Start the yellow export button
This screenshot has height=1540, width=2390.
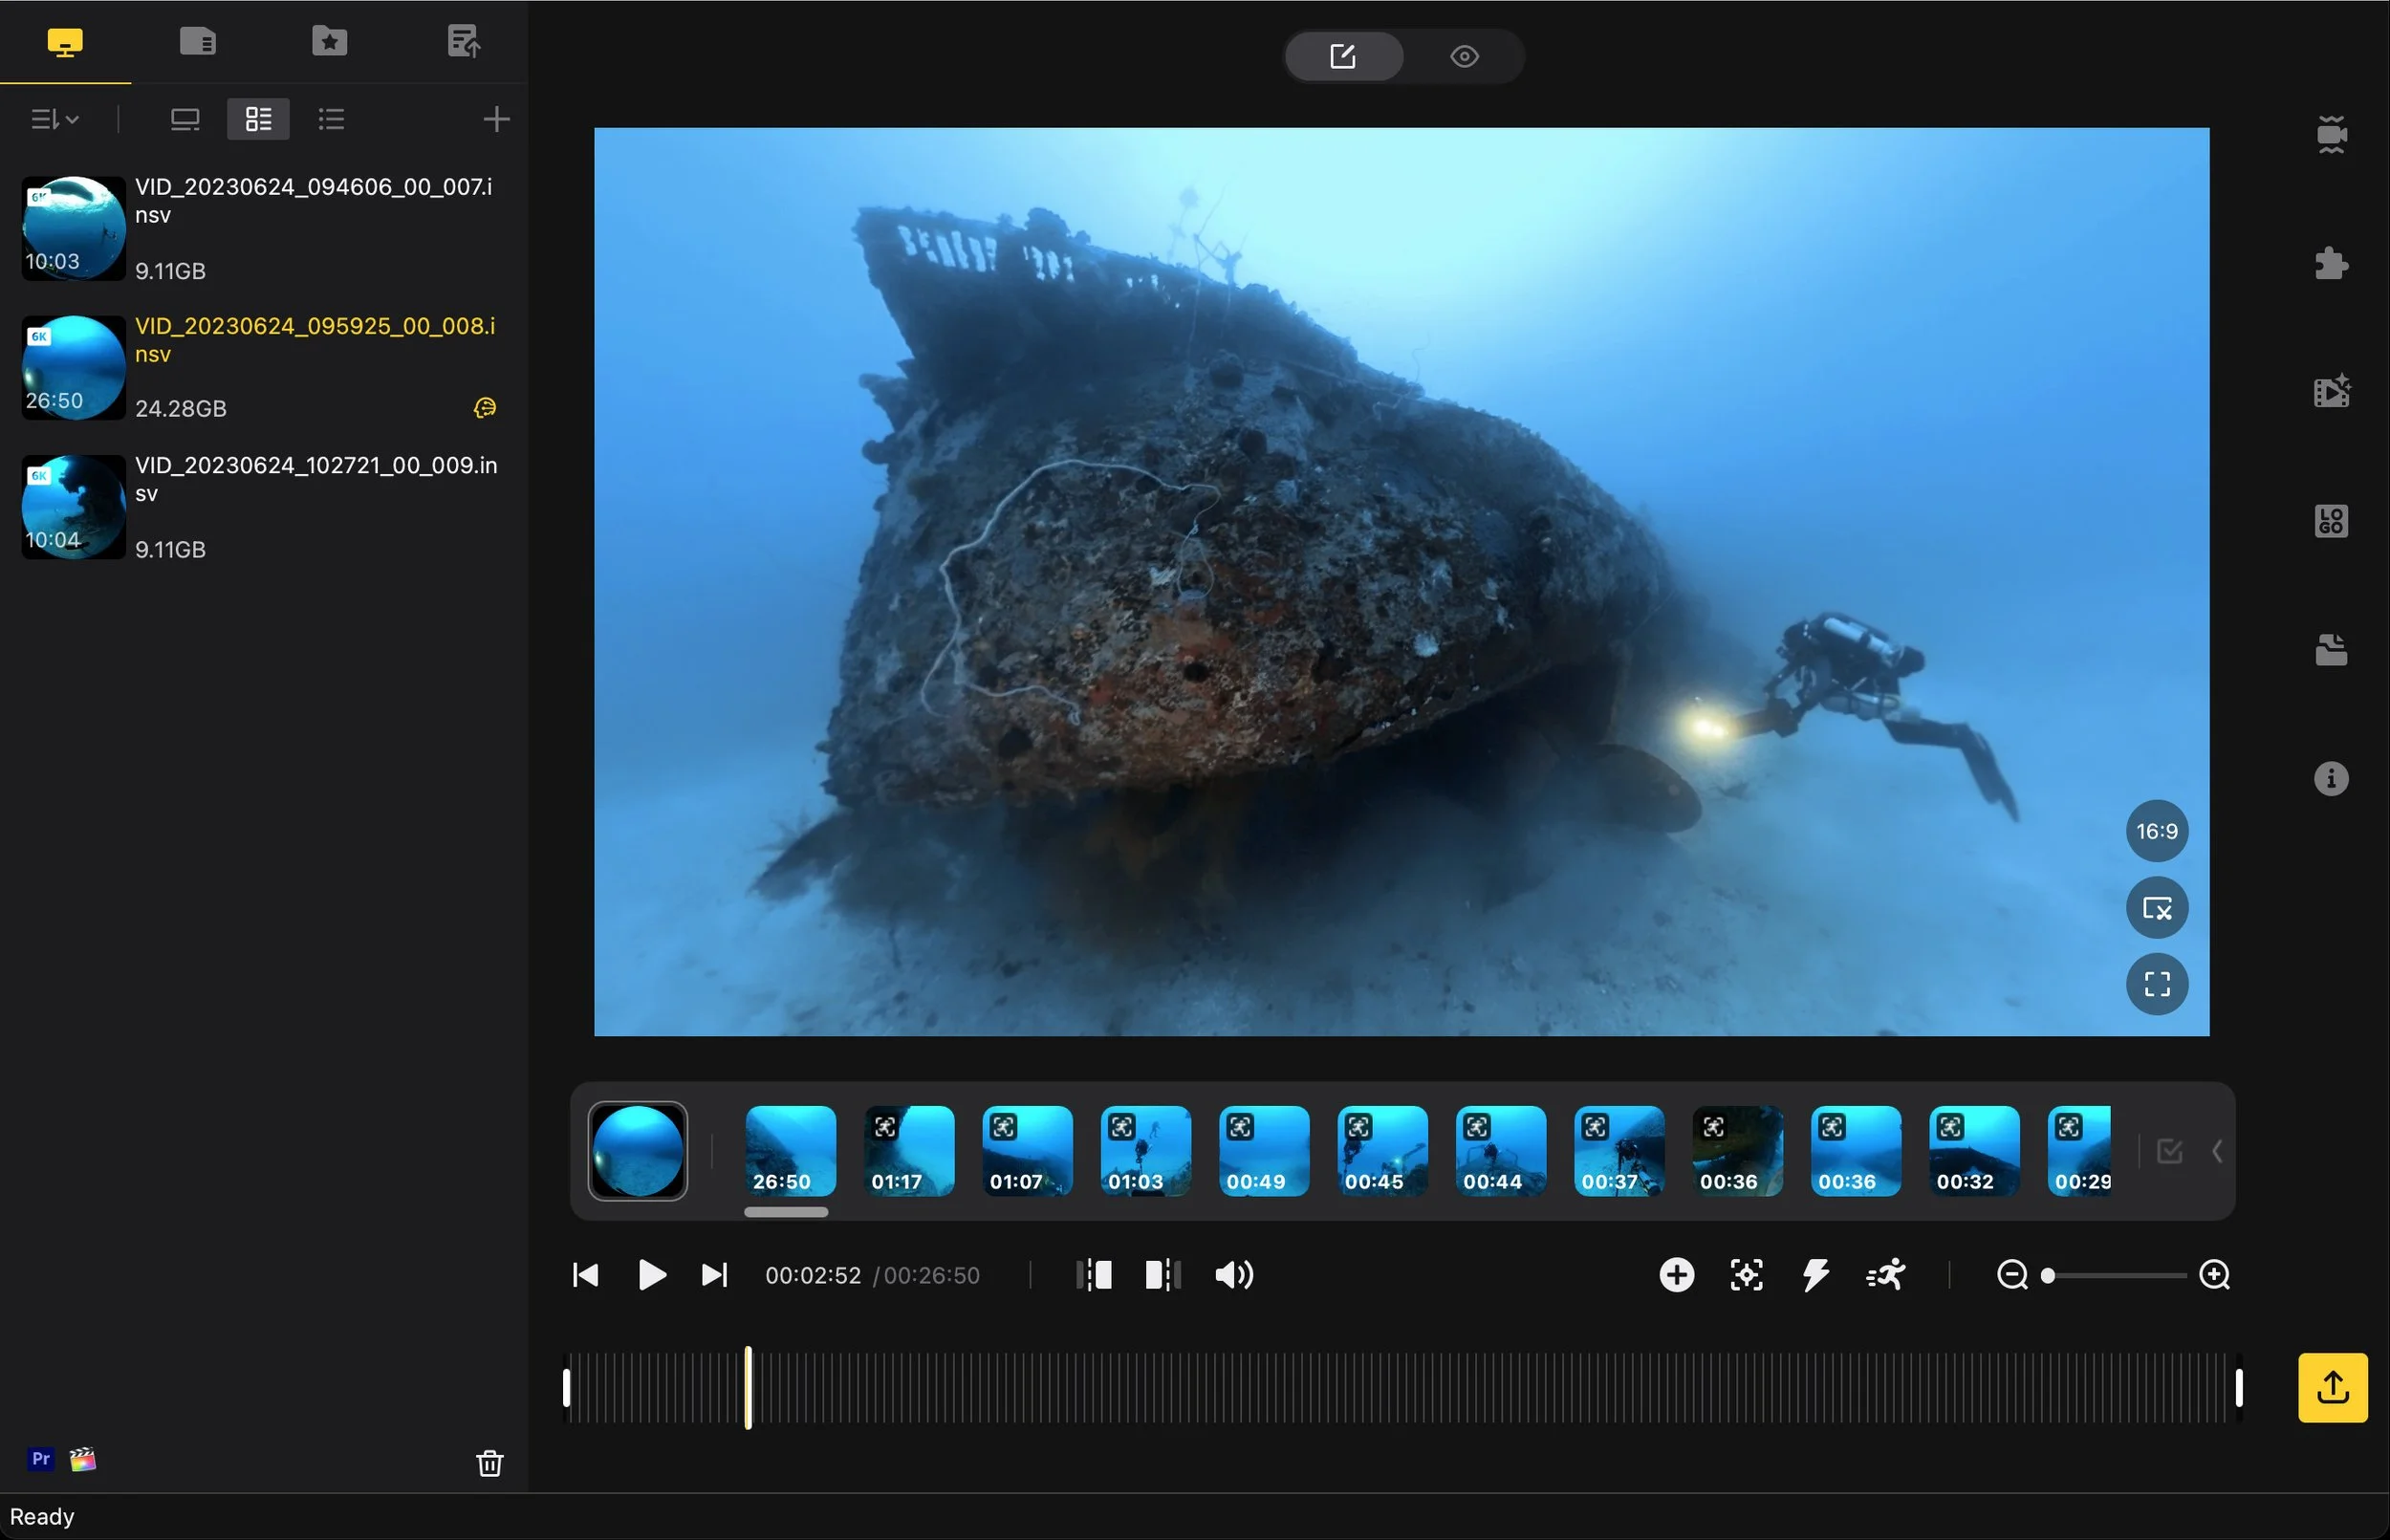coord(2331,1387)
